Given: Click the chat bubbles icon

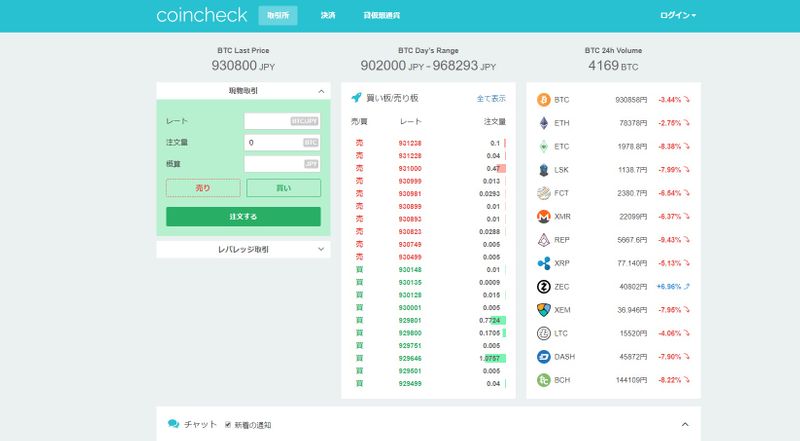Looking at the screenshot, I should (x=173, y=424).
